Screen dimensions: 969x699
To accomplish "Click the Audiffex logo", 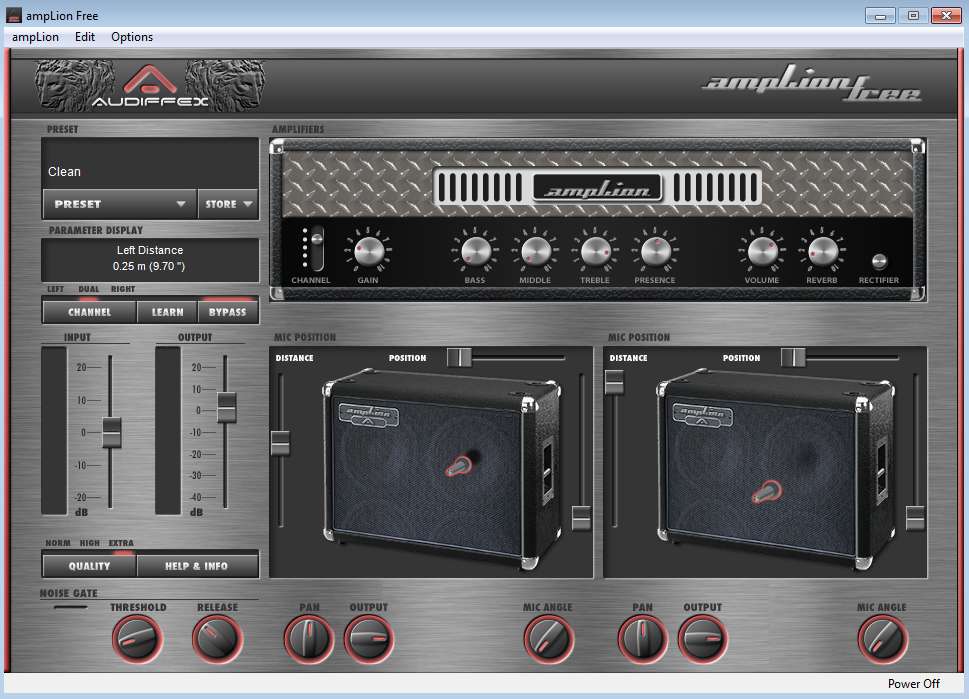I will click(150, 85).
